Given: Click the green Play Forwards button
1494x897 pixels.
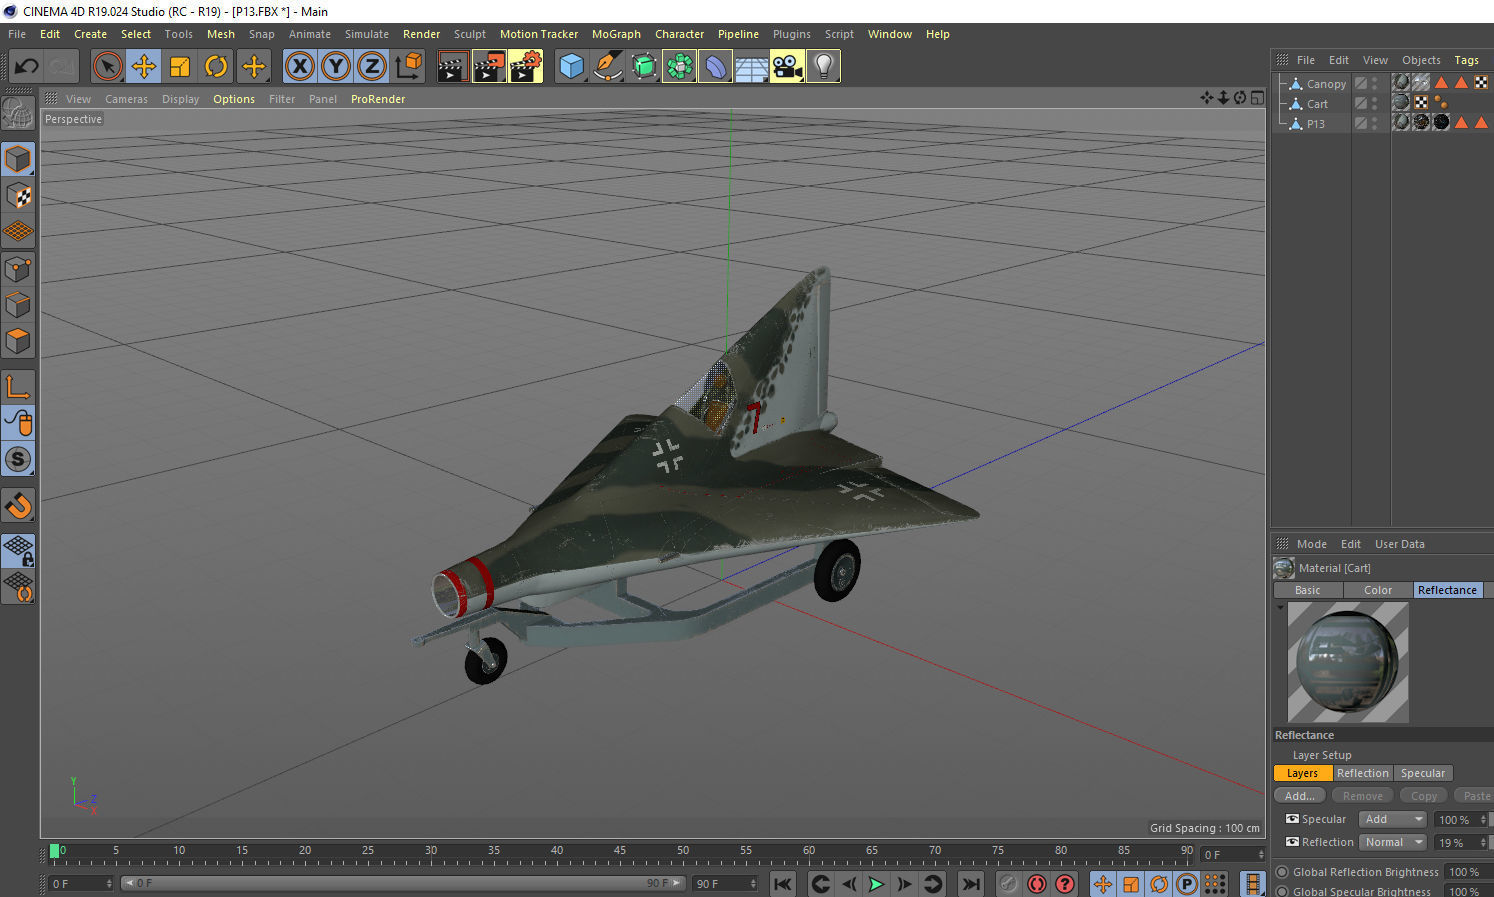Looking at the screenshot, I should tap(876, 884).
